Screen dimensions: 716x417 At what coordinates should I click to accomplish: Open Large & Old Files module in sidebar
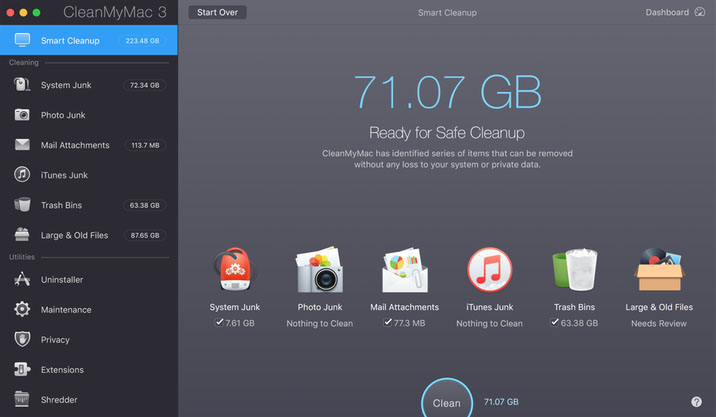(89, 235)
